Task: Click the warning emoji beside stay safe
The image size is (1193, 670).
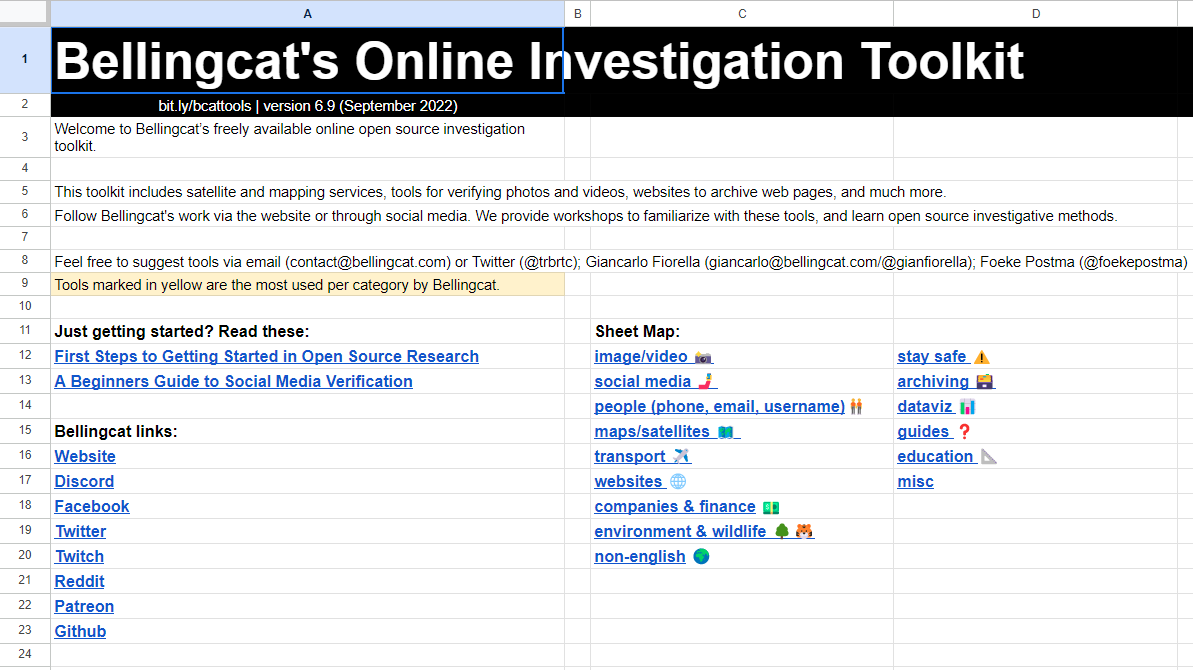Action: coord(981,357)
